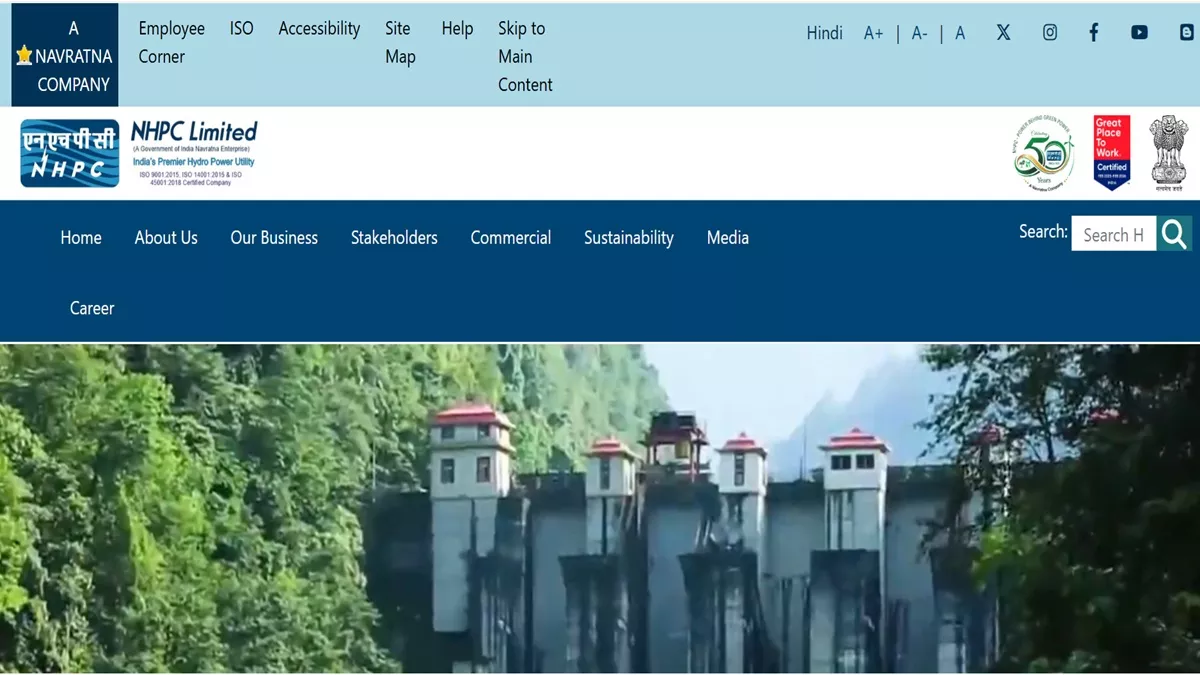Open the Stakeholders menu
This screenshot has height=675, width=1200.
click(394, 238)
